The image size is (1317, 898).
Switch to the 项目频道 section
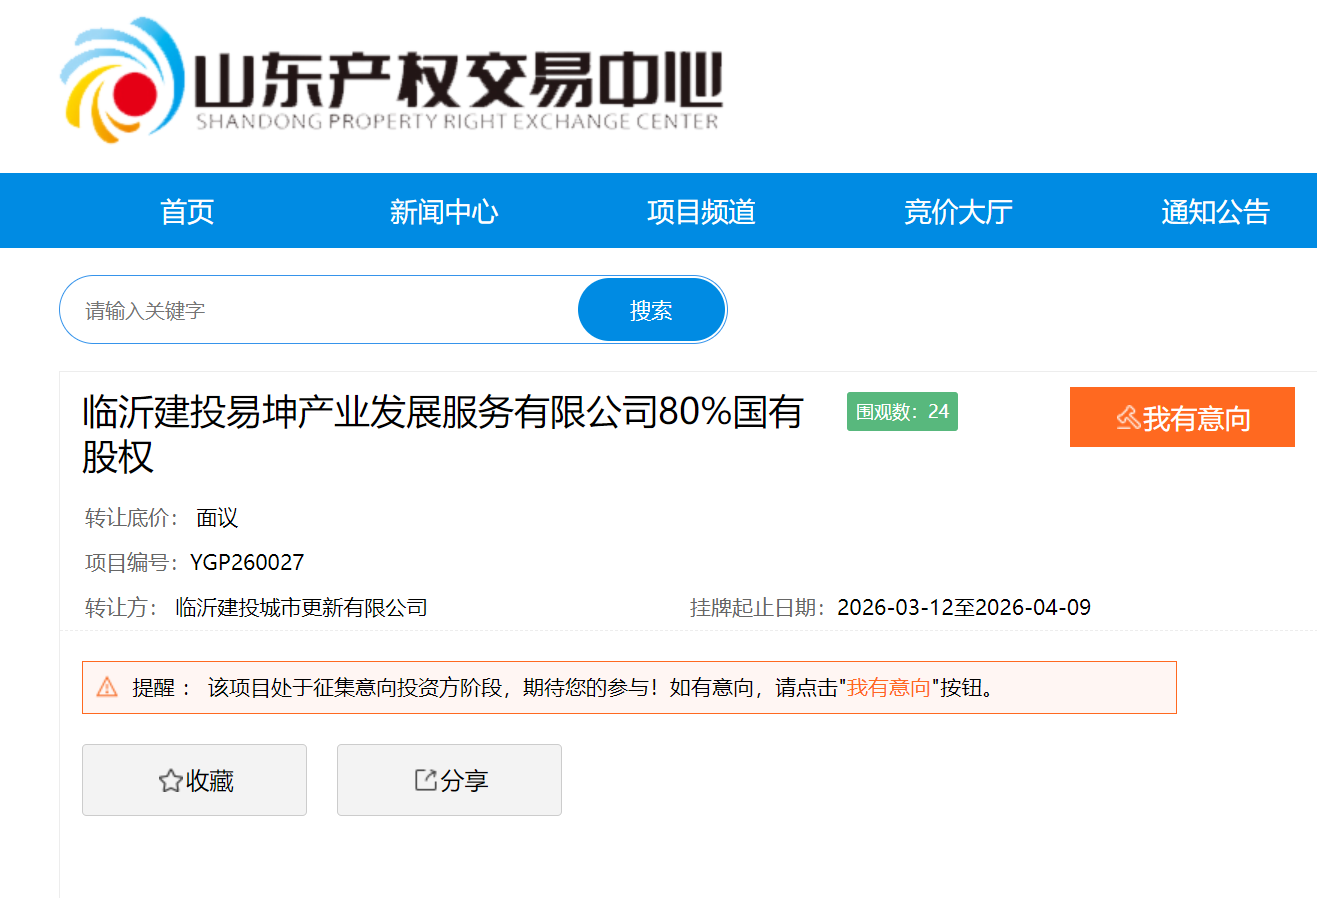coord(701,212)
